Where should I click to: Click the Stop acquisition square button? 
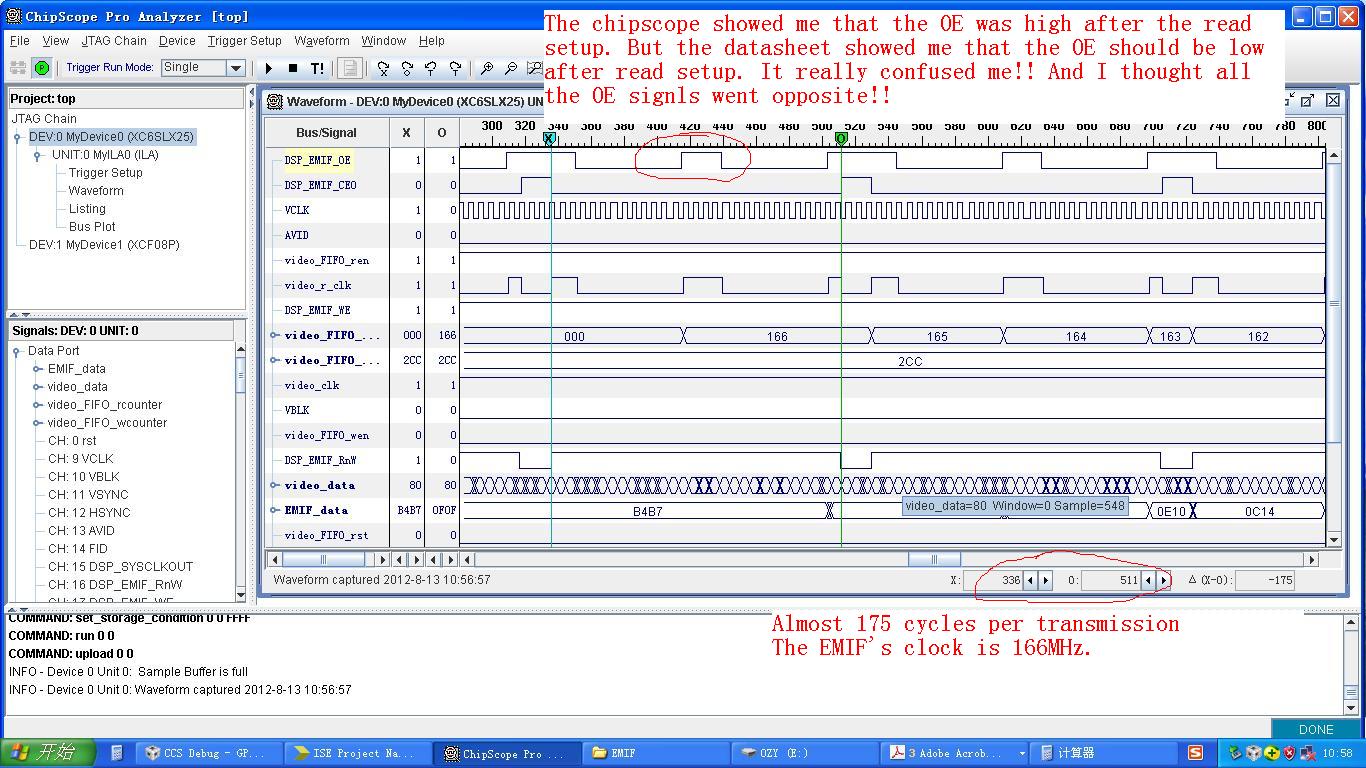click(293, 68)
